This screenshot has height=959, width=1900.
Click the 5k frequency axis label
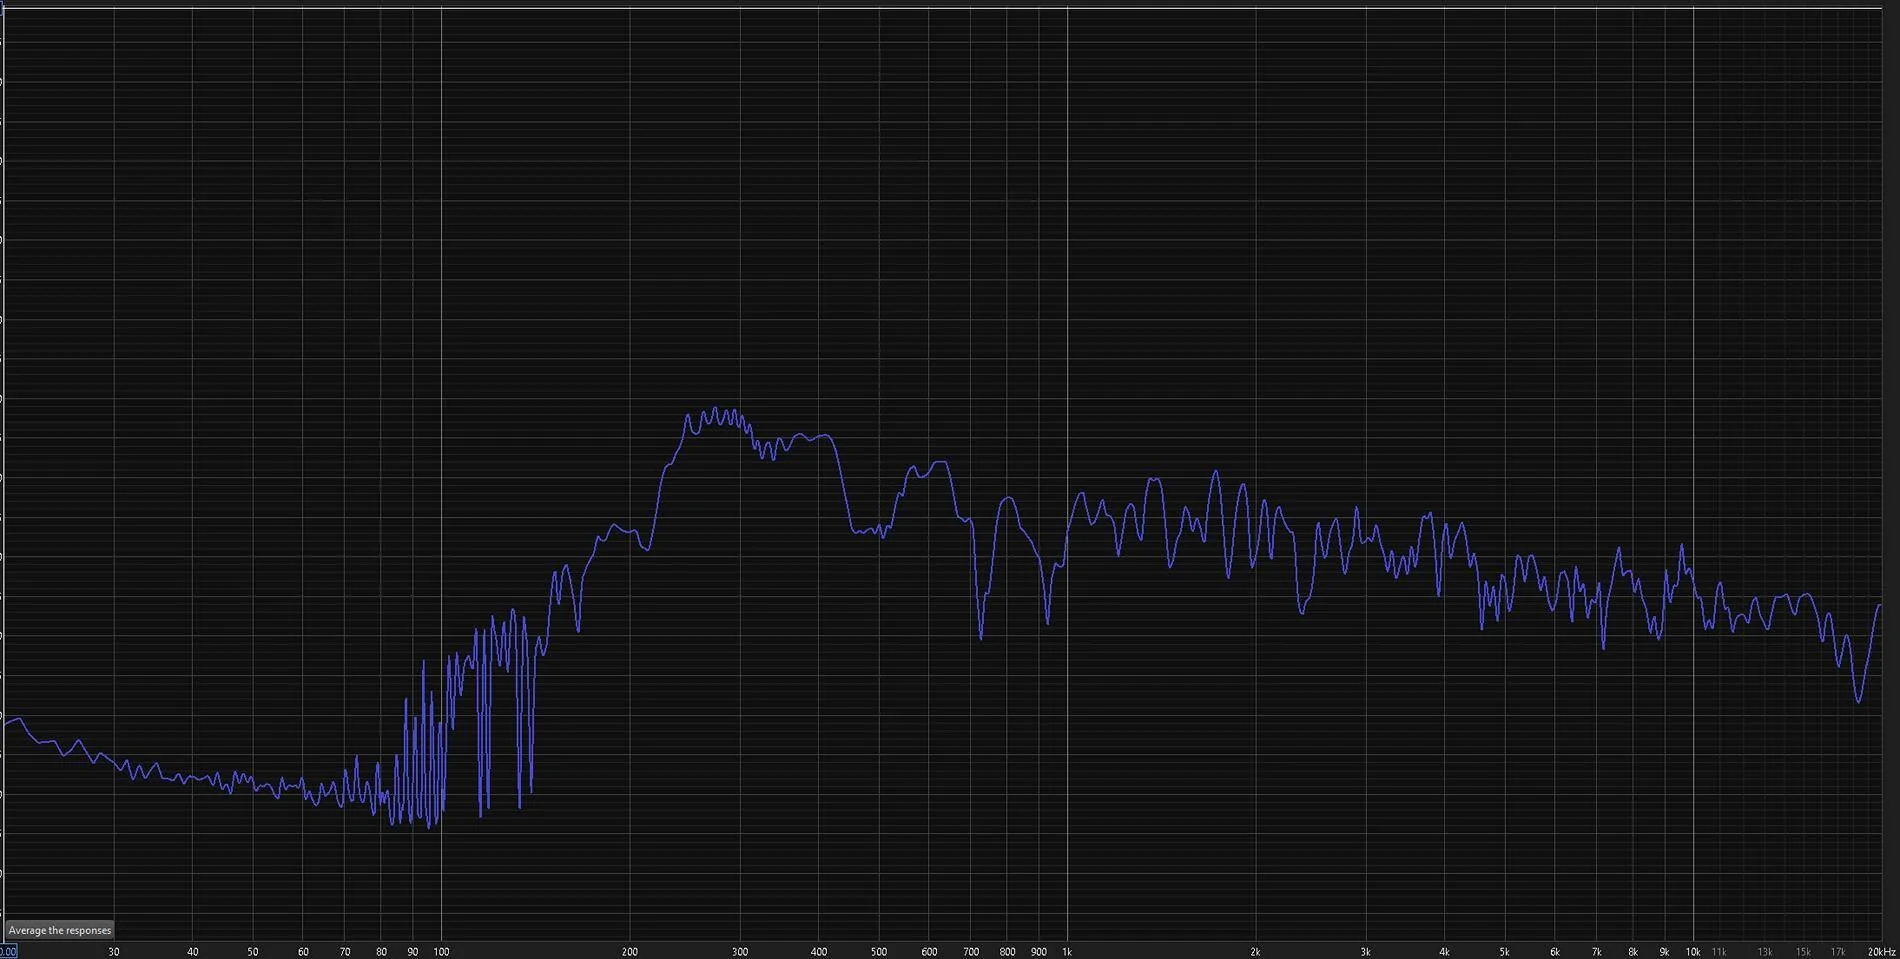click(x=1504, y=952)
